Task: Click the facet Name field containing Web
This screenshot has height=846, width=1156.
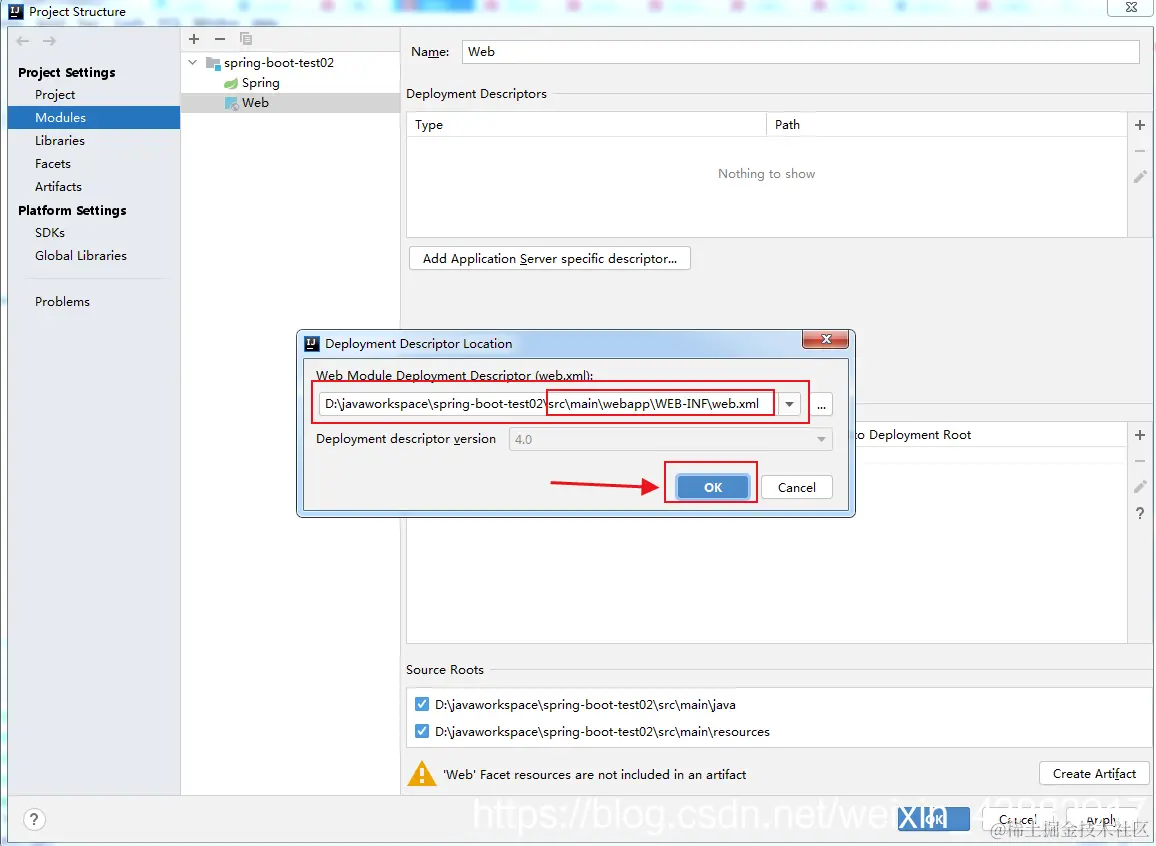Action: (x=801, y=52)
